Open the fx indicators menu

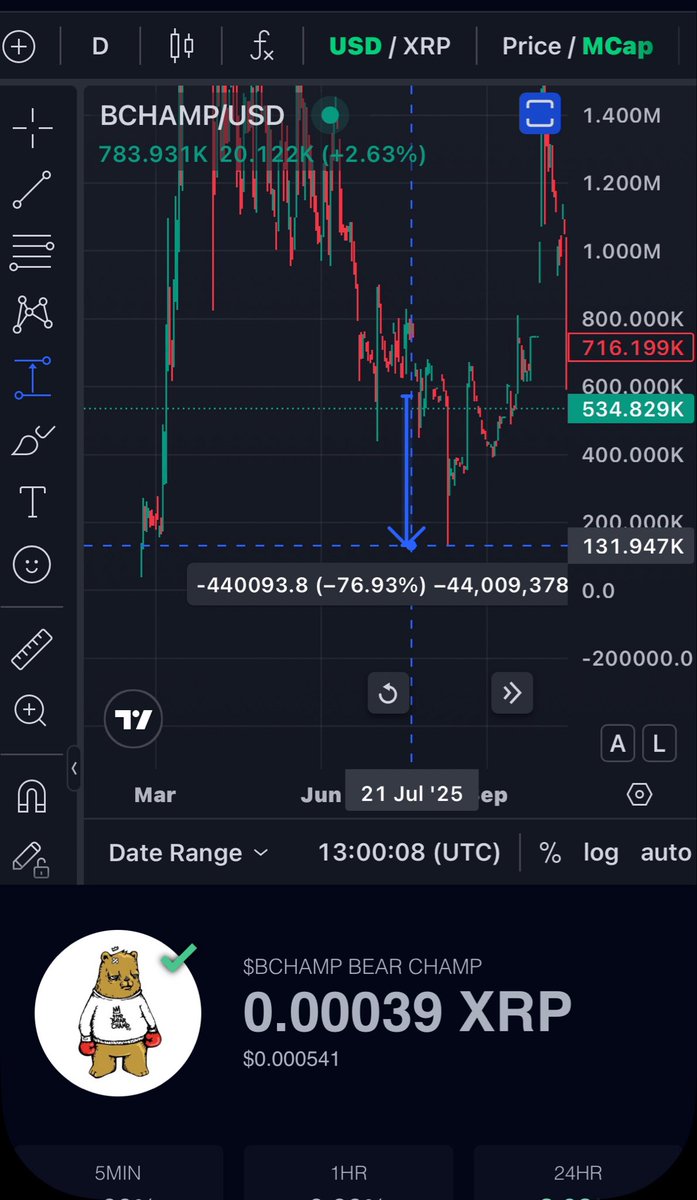262,46
